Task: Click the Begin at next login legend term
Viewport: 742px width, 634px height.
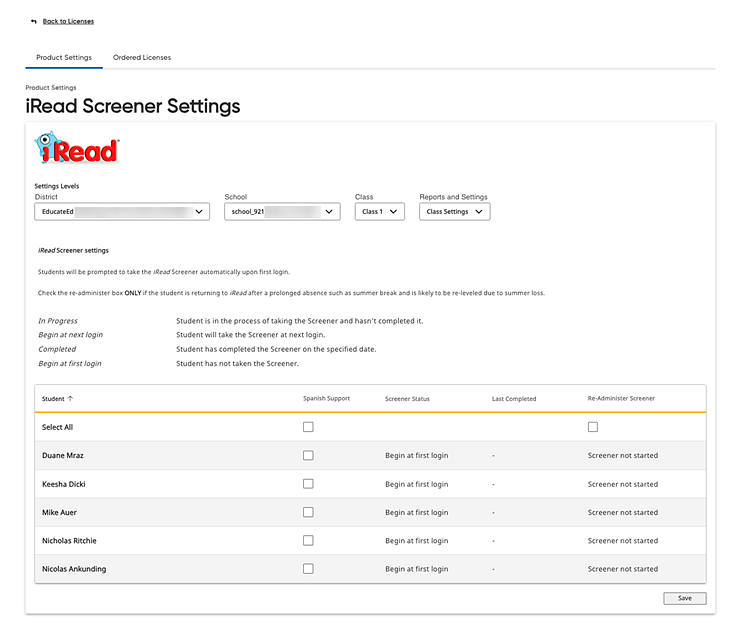Action: tap(71, 335)
